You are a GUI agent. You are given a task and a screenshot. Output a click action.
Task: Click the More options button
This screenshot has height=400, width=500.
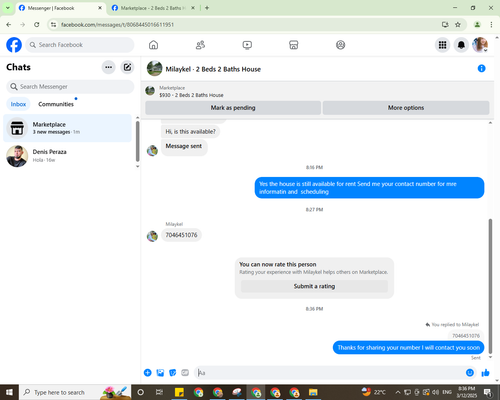point(406,108)
